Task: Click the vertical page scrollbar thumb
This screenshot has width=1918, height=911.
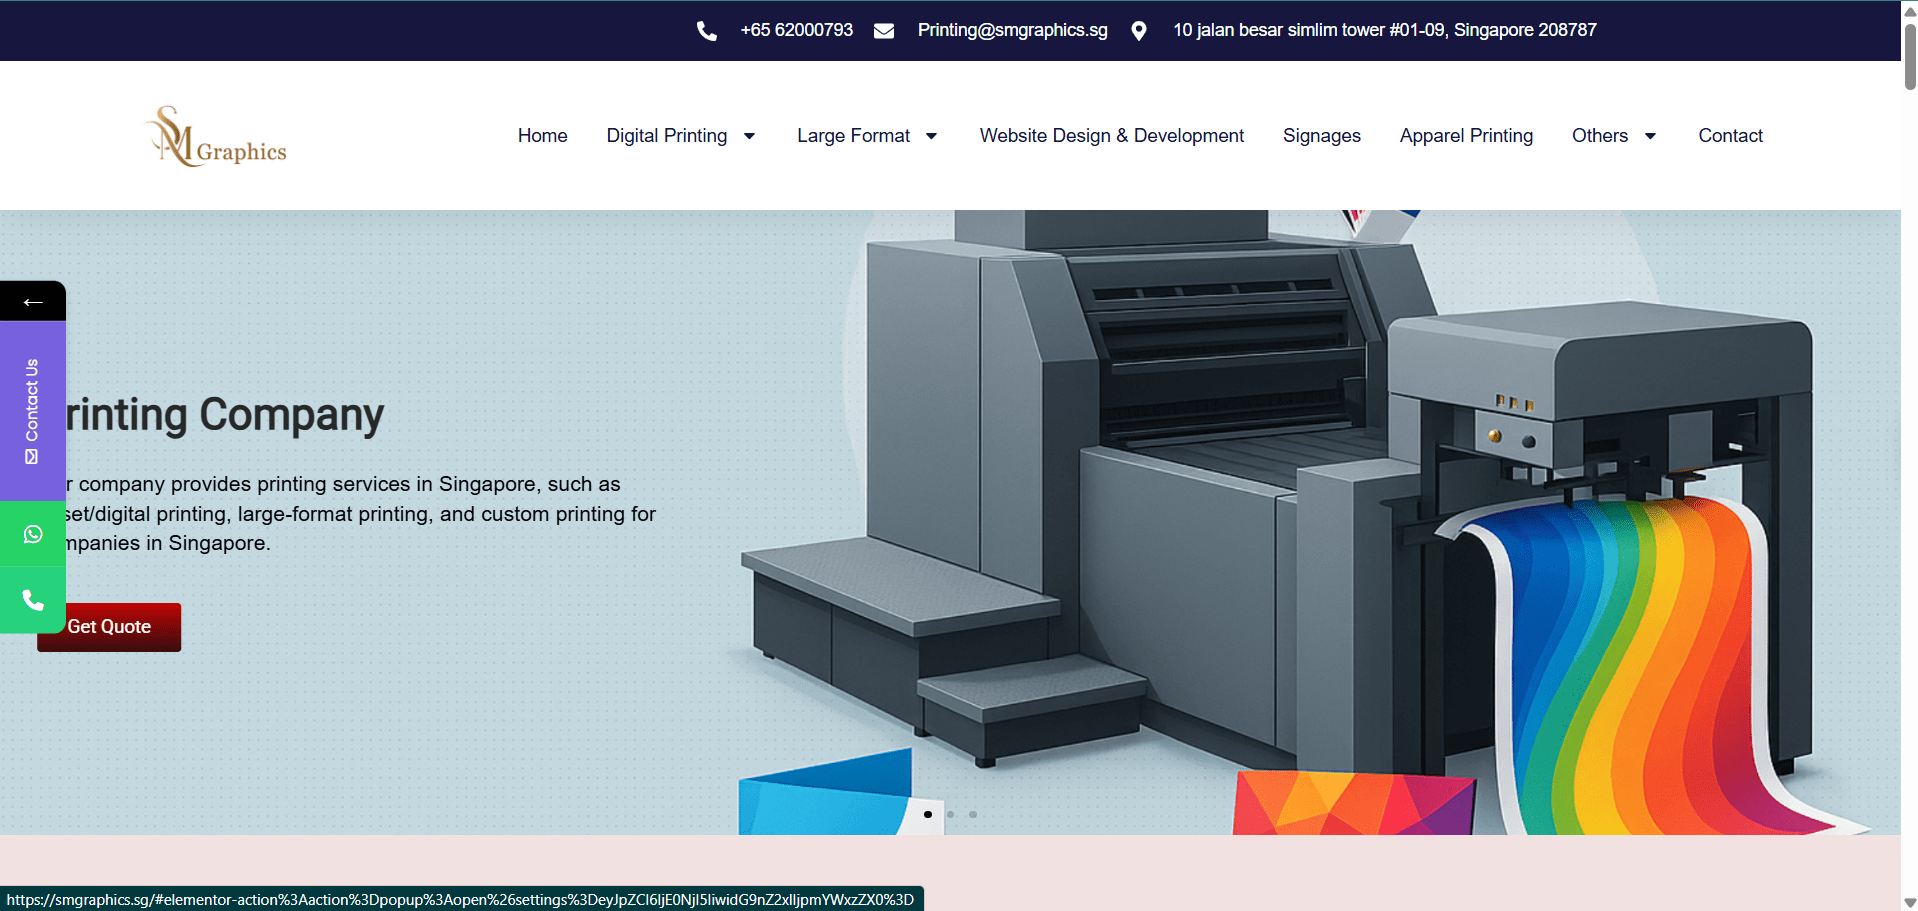Action: pyautogui.click(x=1909, y=55)
